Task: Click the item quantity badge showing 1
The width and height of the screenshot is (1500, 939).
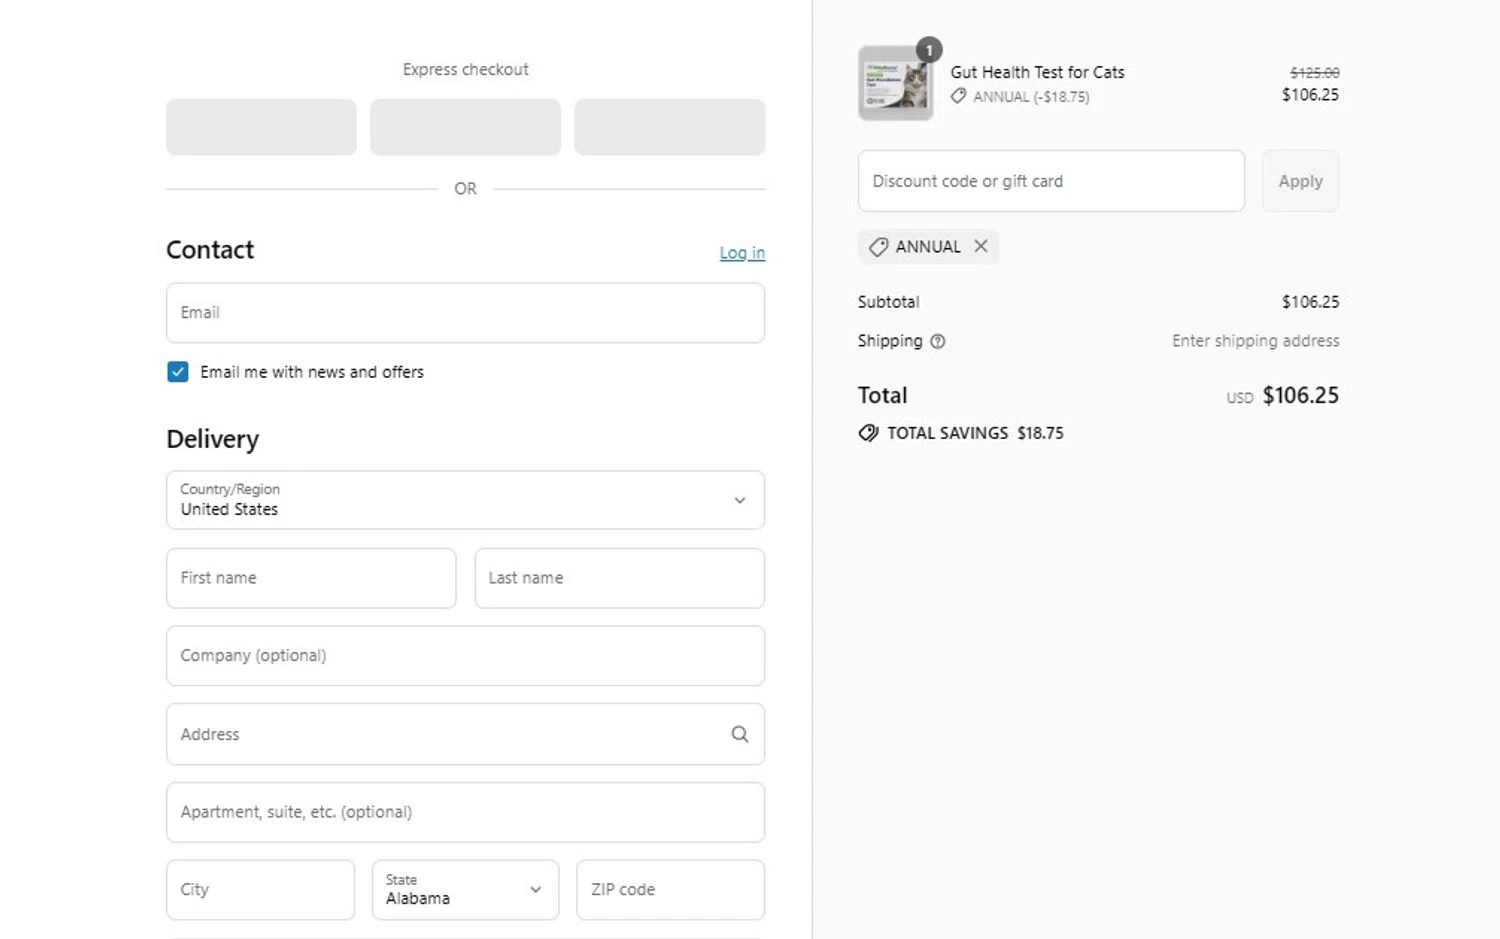Action: coord(929,50)
